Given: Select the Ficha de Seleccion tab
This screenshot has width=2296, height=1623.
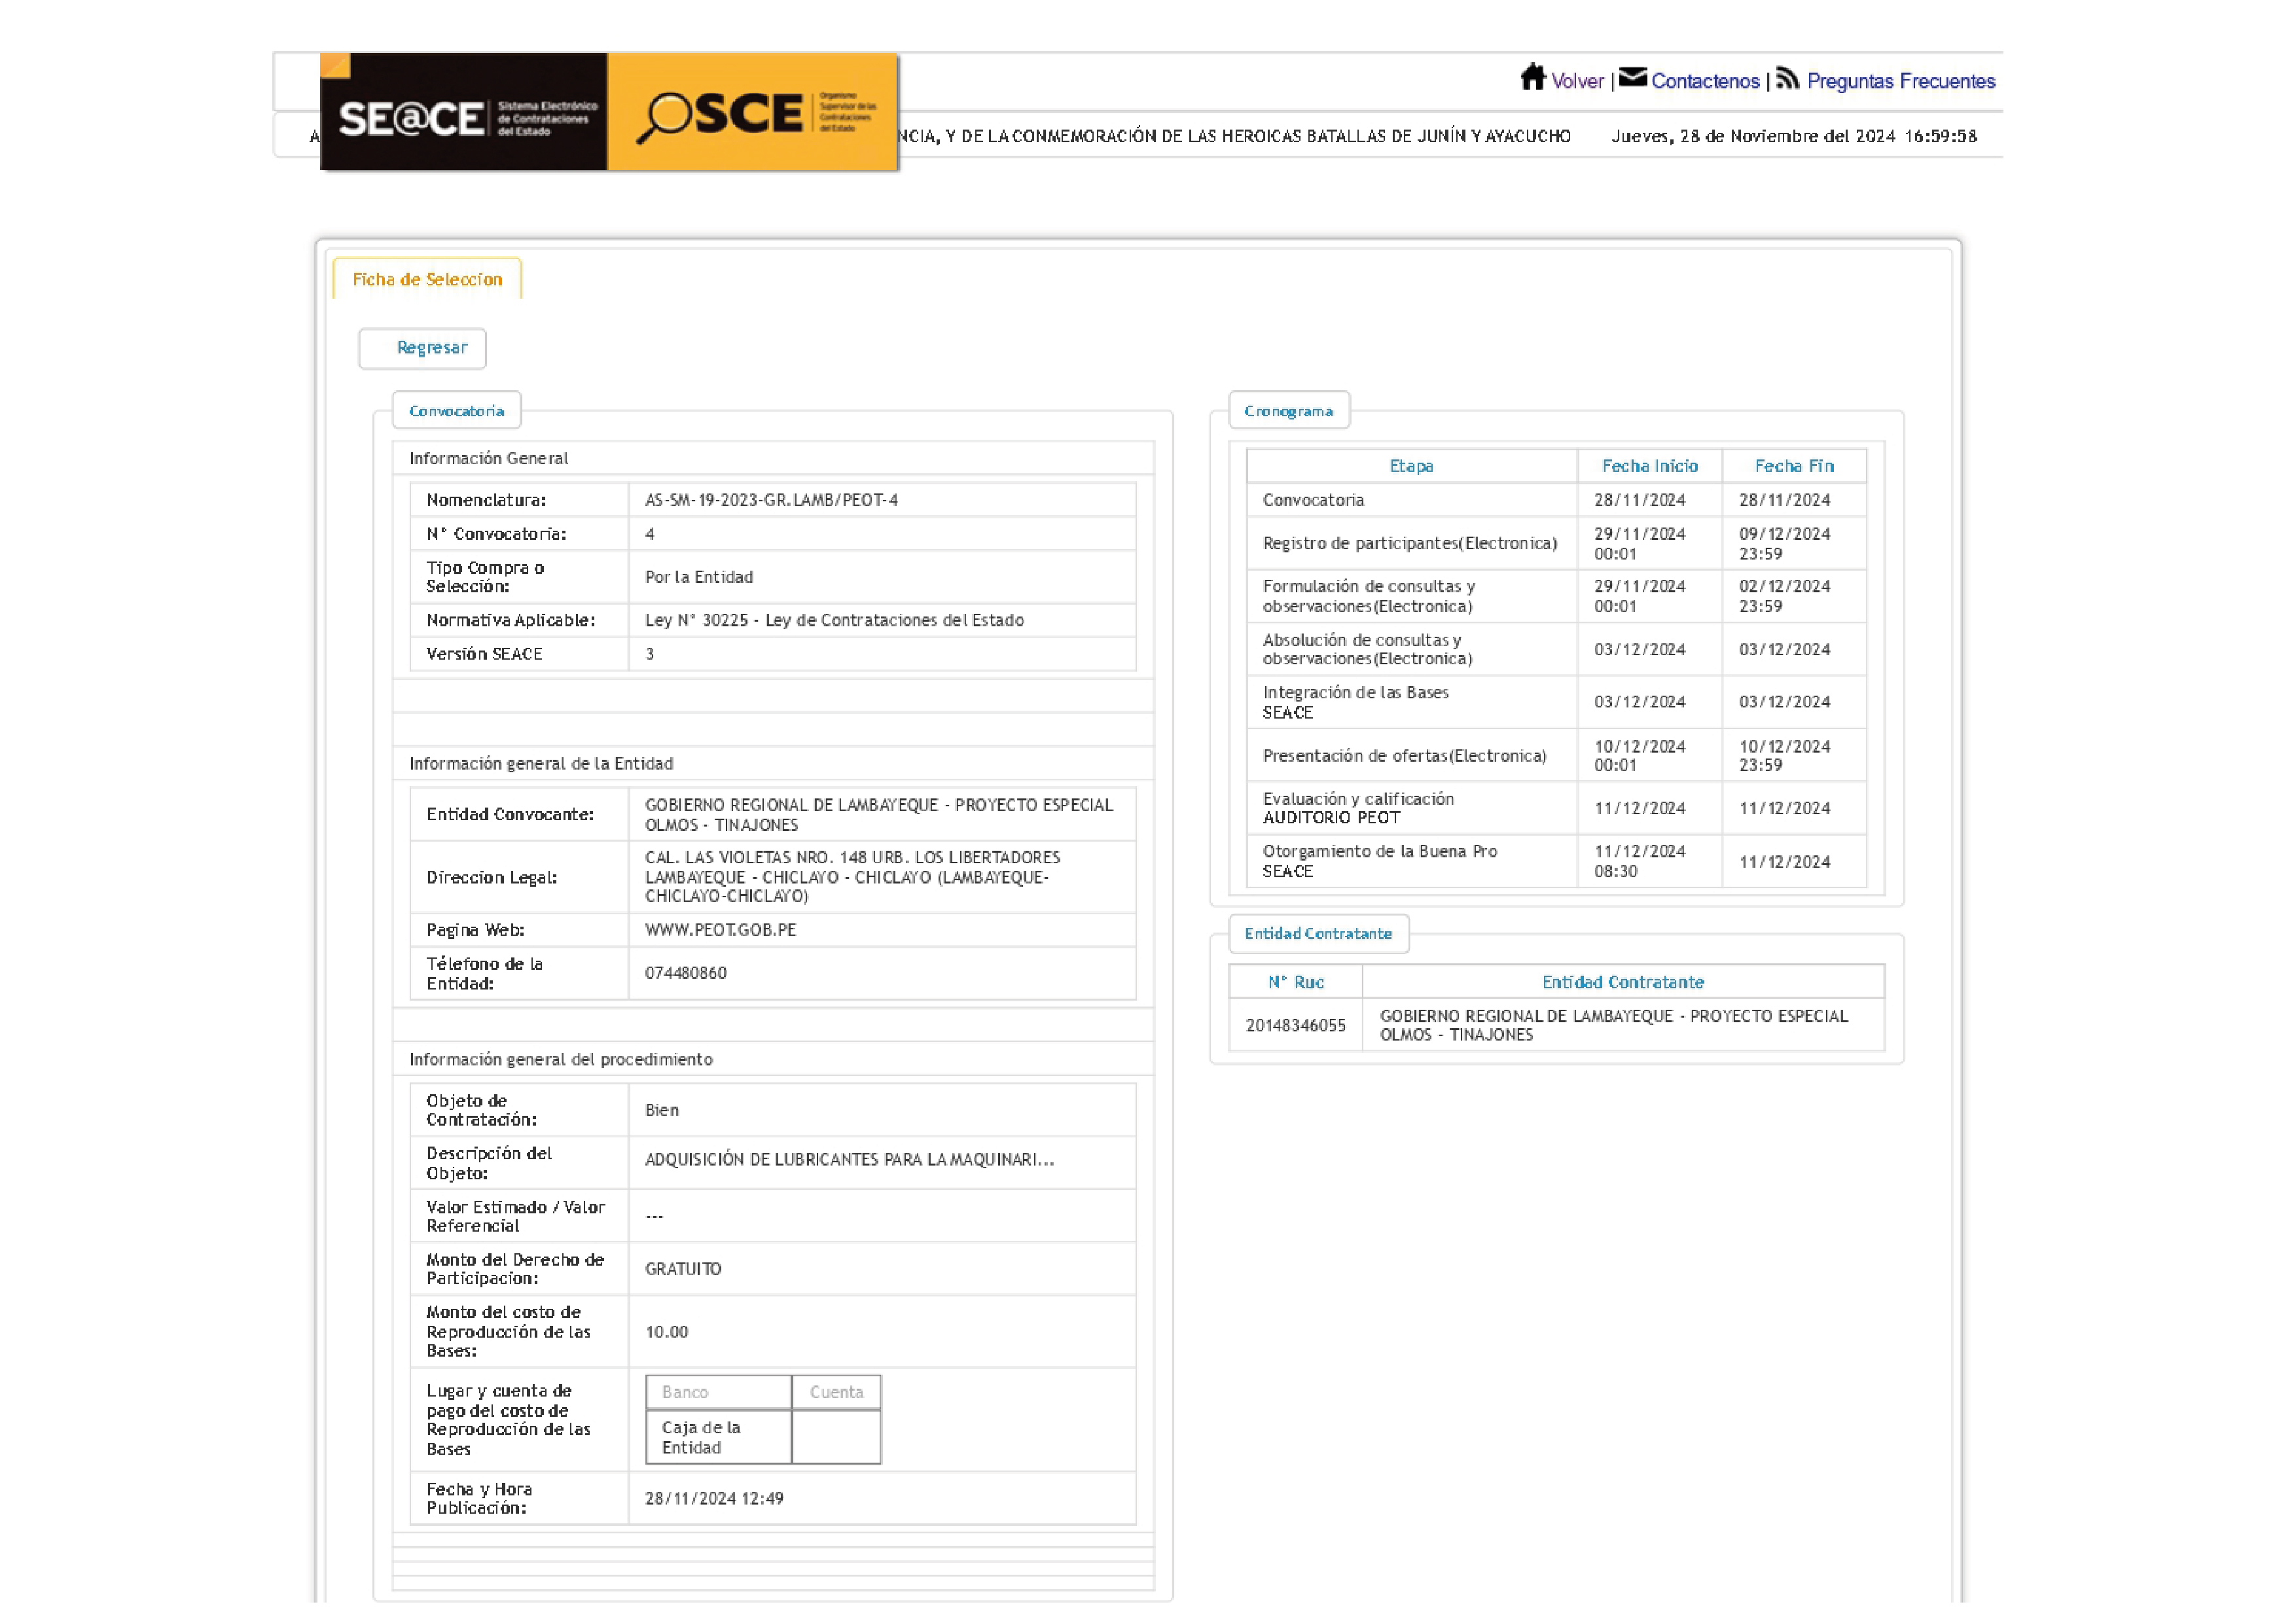Looking at the screenshot, I should click(427, 279).
